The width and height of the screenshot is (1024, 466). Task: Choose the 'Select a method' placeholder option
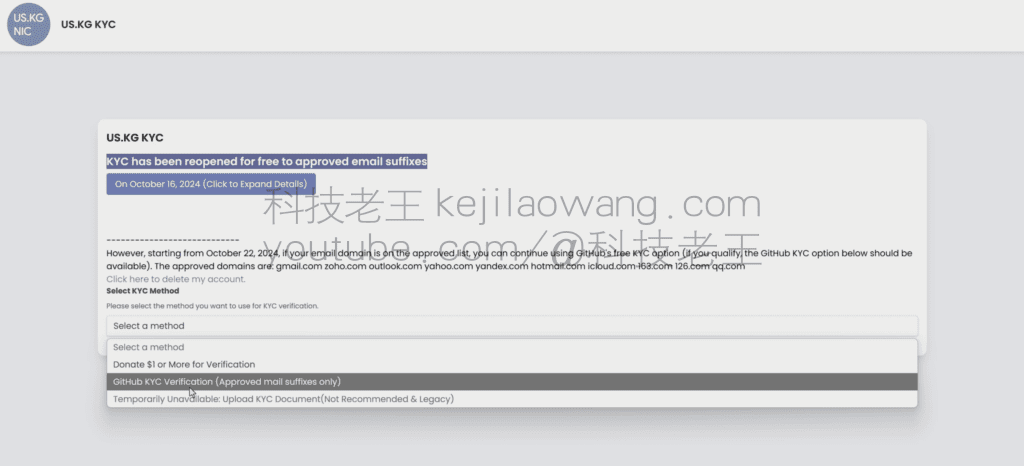click(512, 347)
